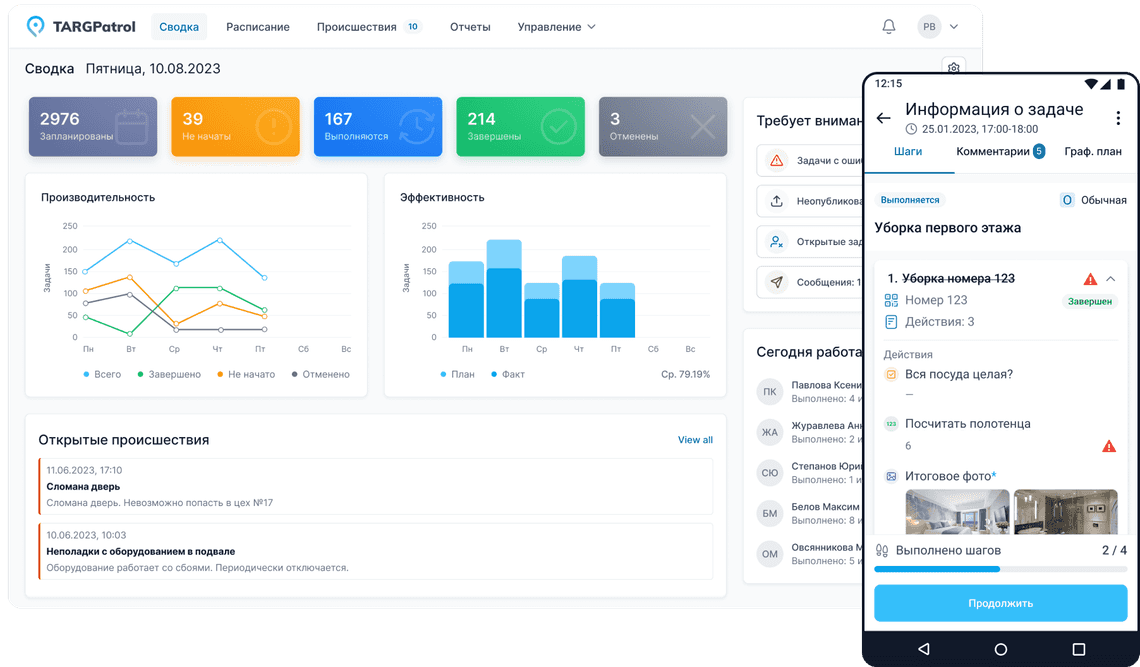The image size is (1140, 667).
Task: Open the Расписание menu item
Action: point(257,27)
